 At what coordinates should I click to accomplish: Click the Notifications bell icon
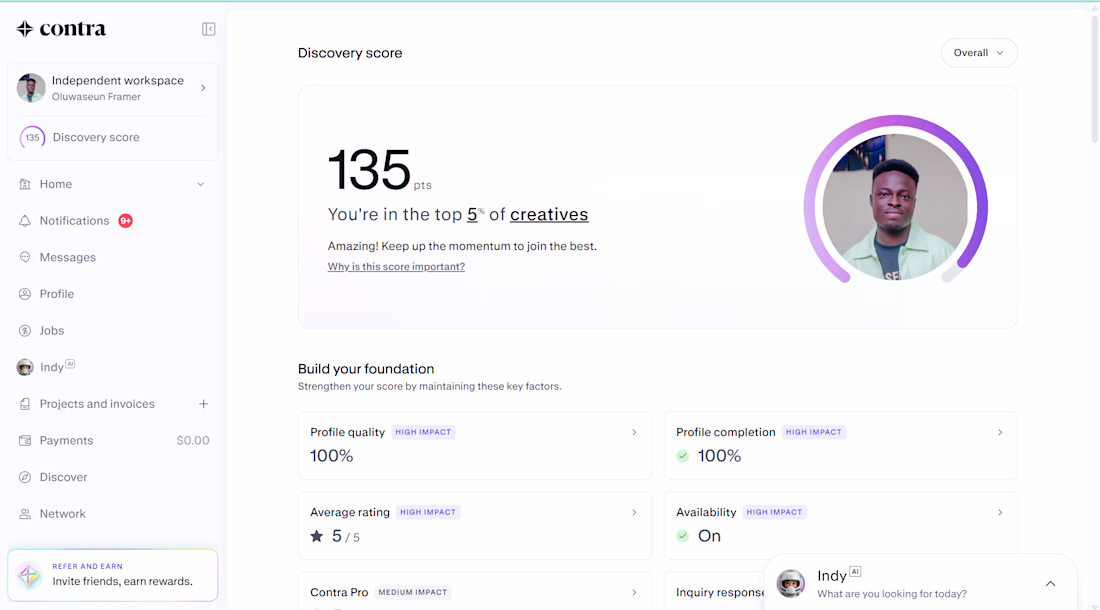click(25, 221)
